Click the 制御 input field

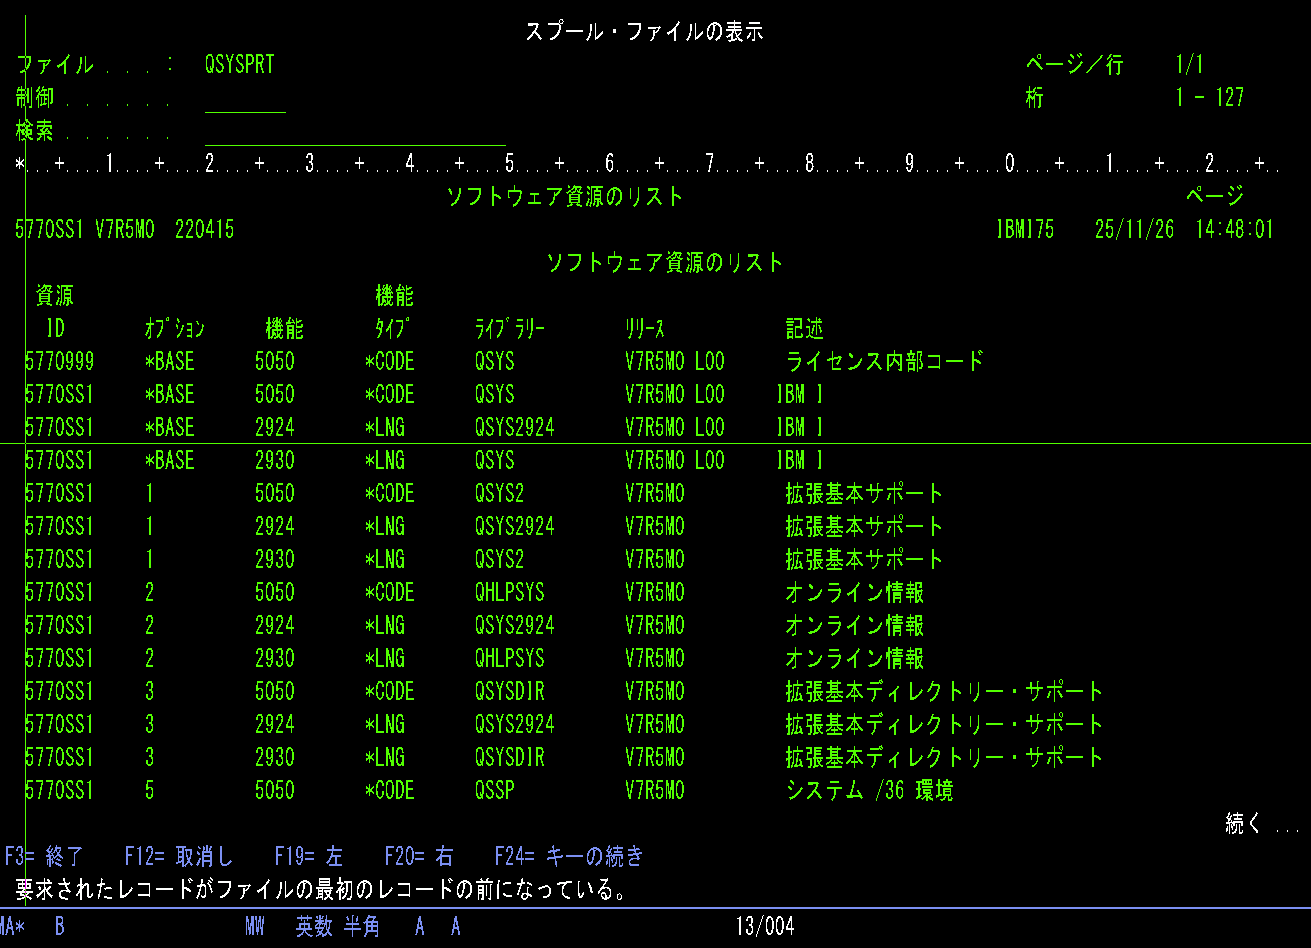(x=245, y=98)
